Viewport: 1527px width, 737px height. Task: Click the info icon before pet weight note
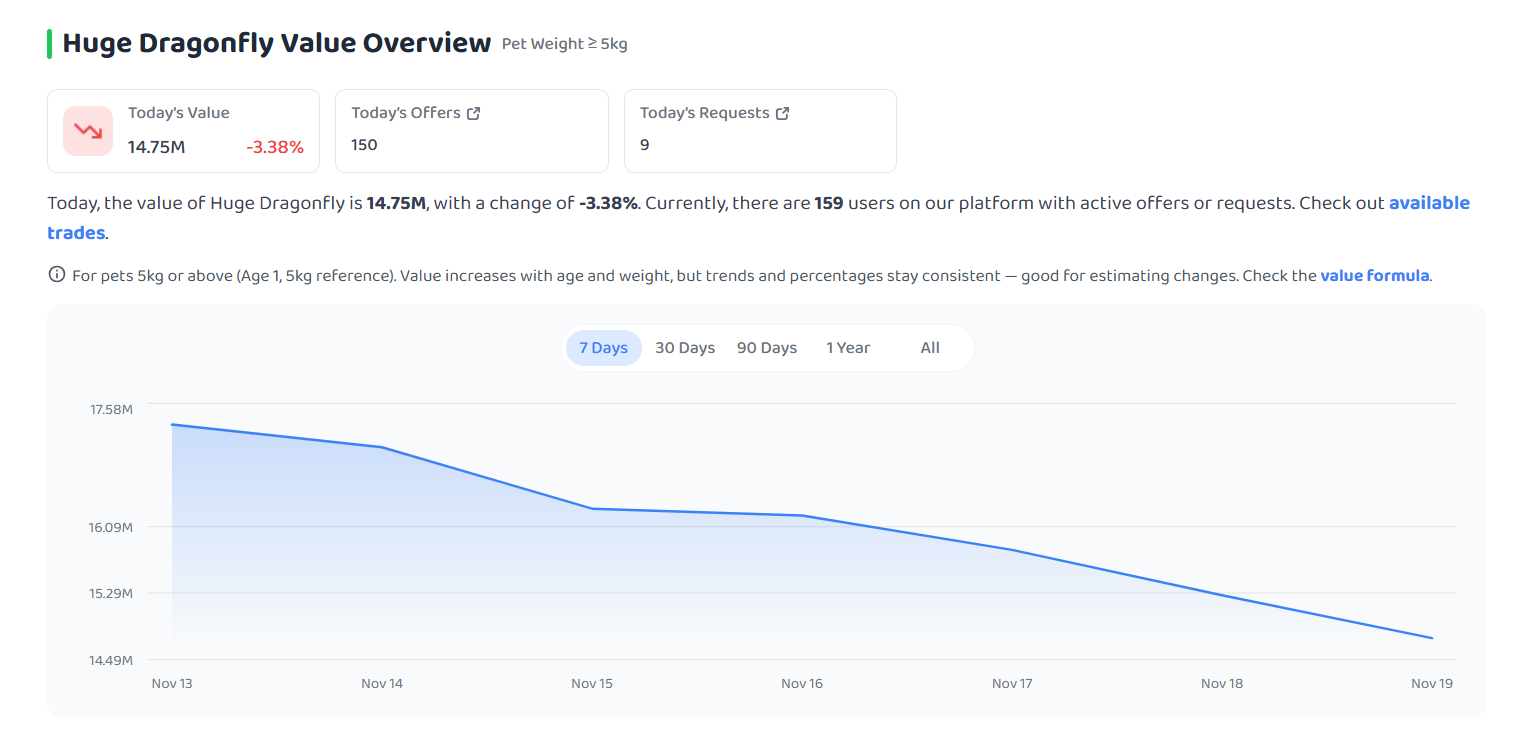56,275
